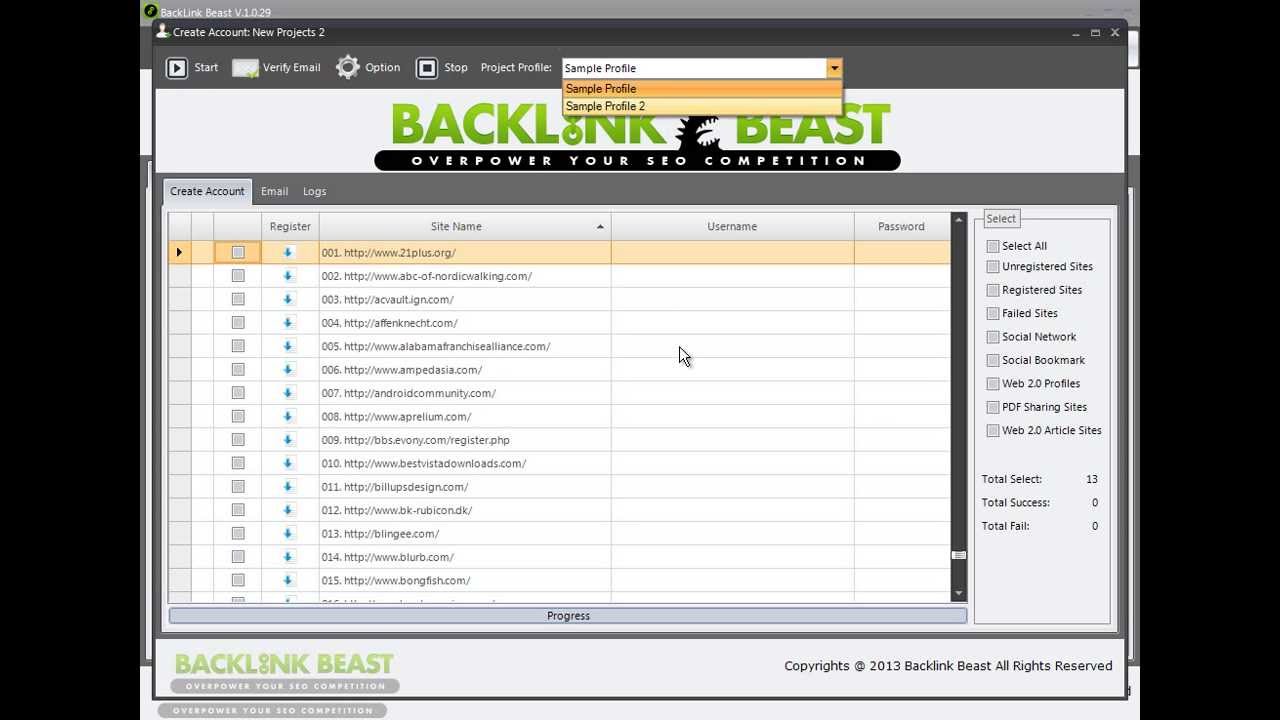Click register arrow for ampedasia.com
1280x720 pixels.
tap(288, 369)
